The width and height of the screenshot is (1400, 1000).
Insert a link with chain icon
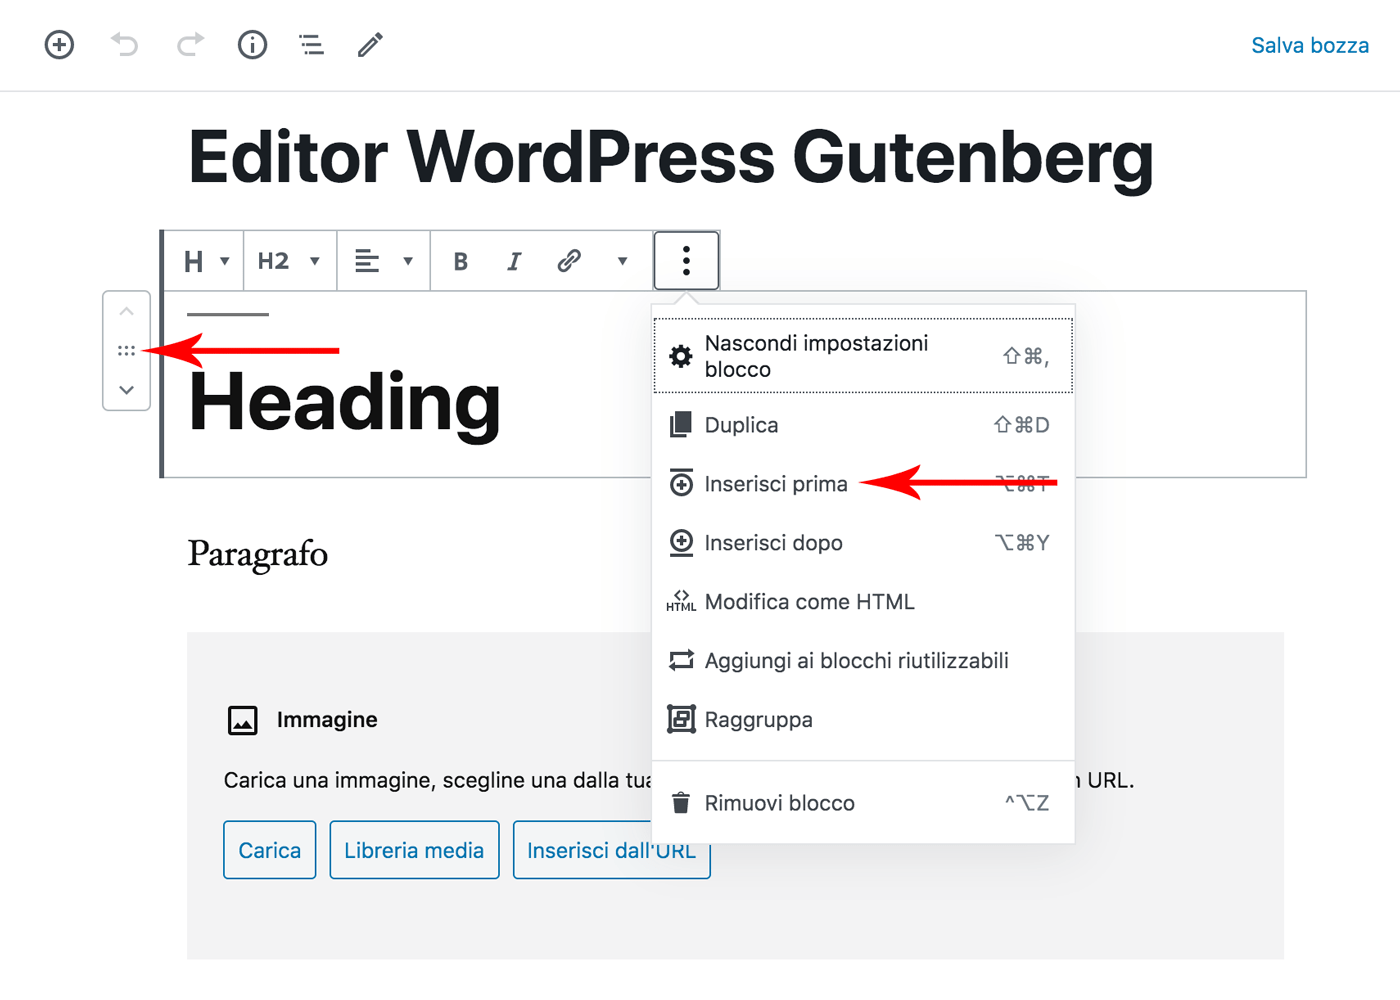tap(569, 261)
